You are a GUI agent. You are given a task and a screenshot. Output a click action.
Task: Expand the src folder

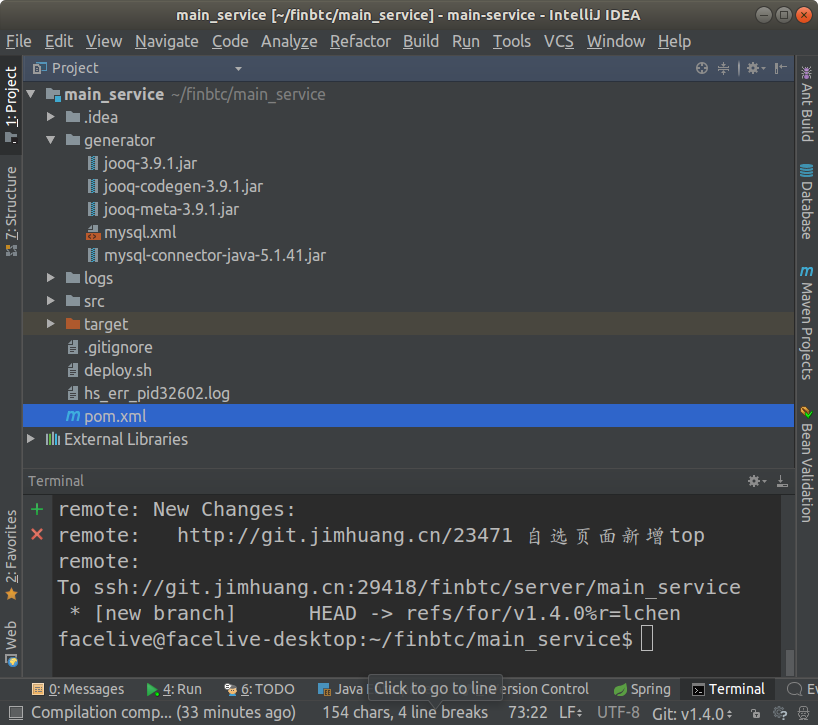click(x=51, y=300)
